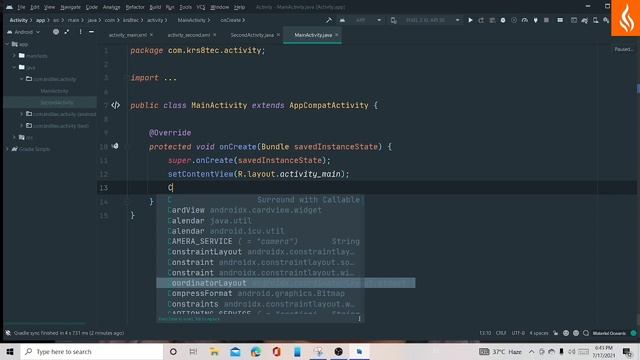Viewport: 640px width, 360px height.
Task: Click the MainActivity breadcrumb in navigation bar
Action: [191, 20]
